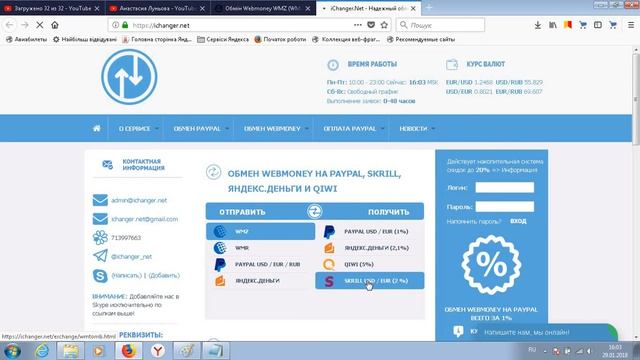Click the admin@ichanger.net email link
The width and height of the screenshot is (640, 360).
139,200
